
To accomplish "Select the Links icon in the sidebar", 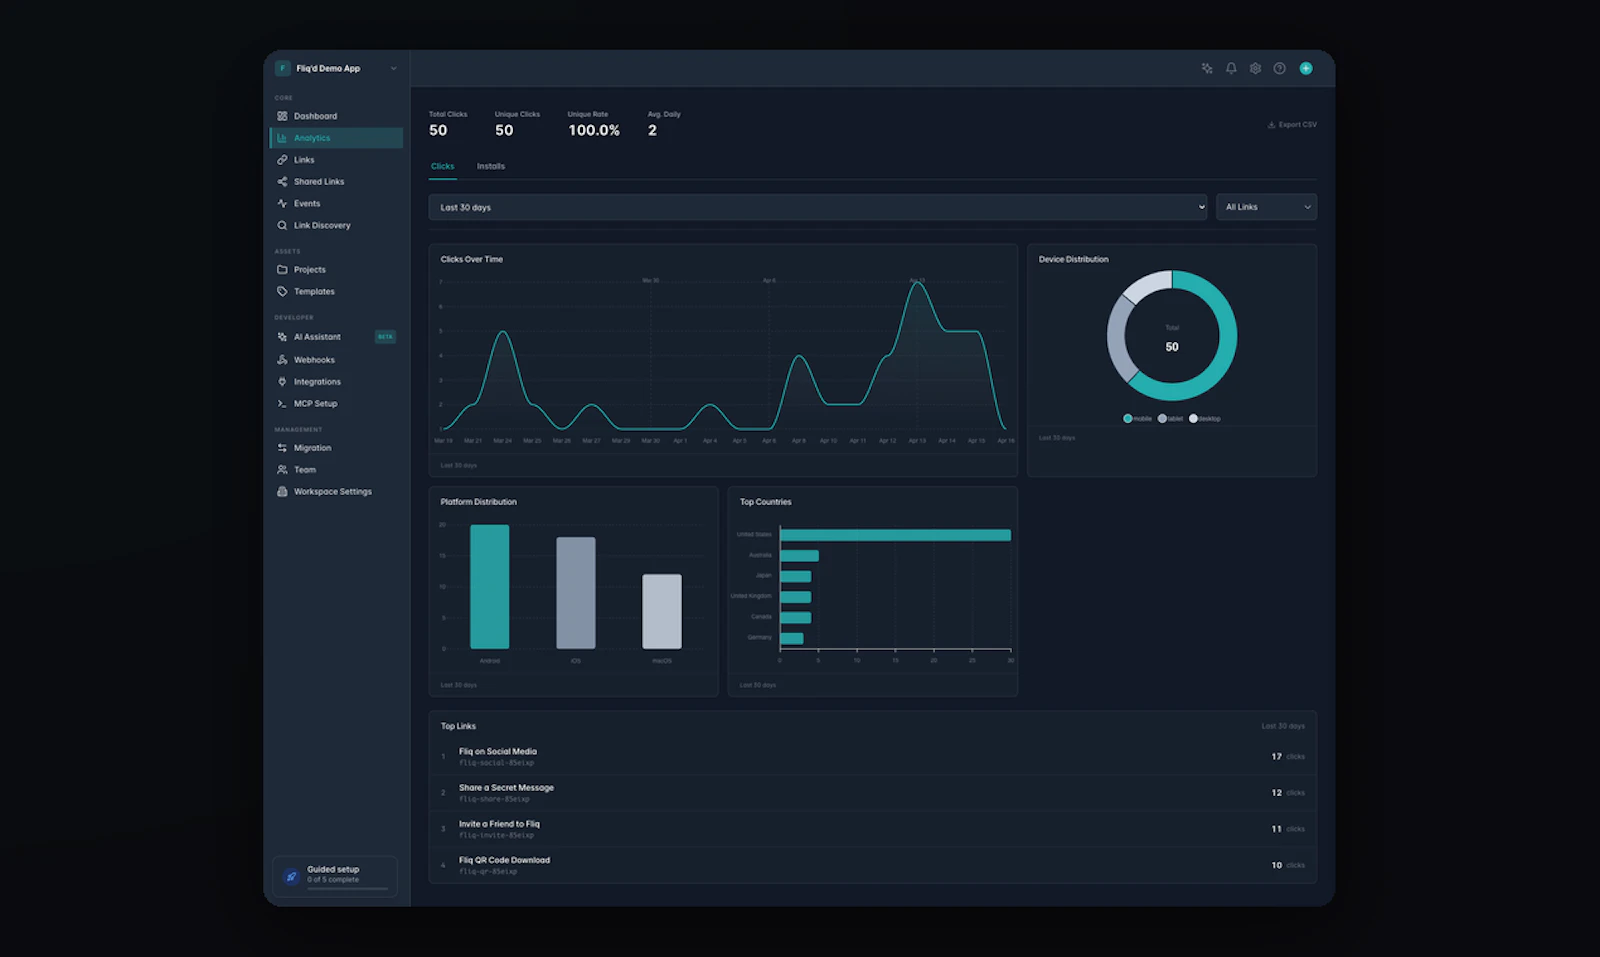I will click(x=284, y=159).
